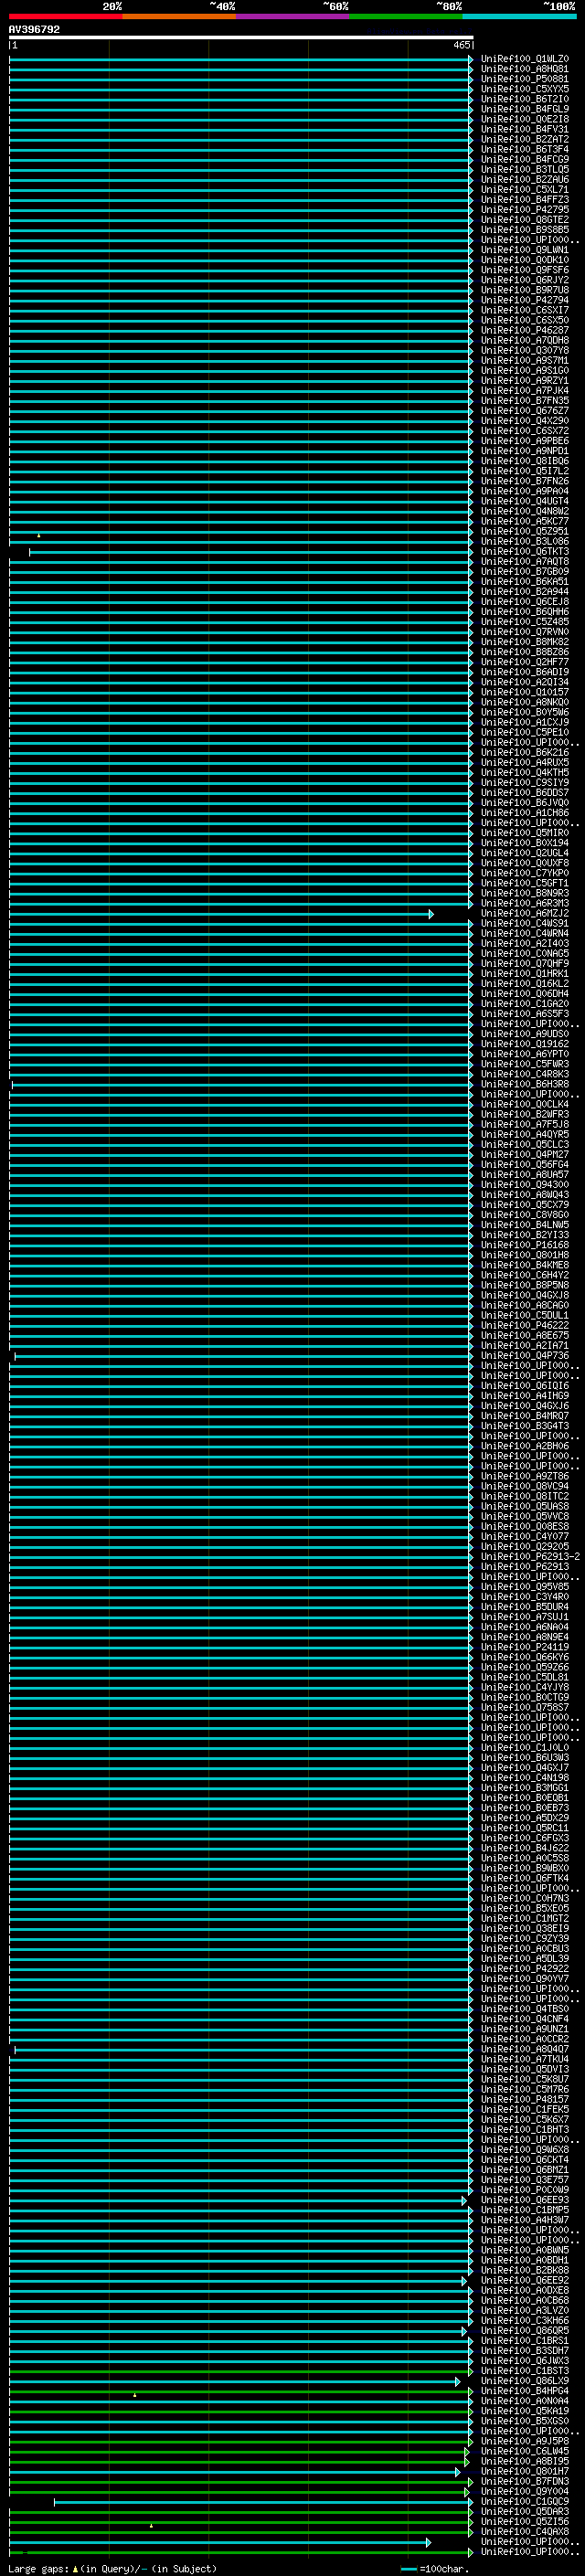This screenshot has height=2576, width=585.
Task: Click the UniRef100_Q6EE93 label
Action: [x=524, y=2200]
